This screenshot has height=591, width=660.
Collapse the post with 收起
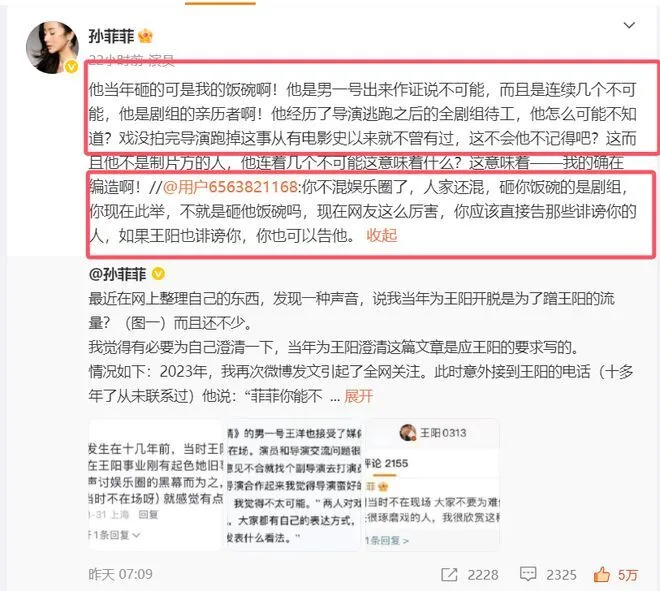382,235
